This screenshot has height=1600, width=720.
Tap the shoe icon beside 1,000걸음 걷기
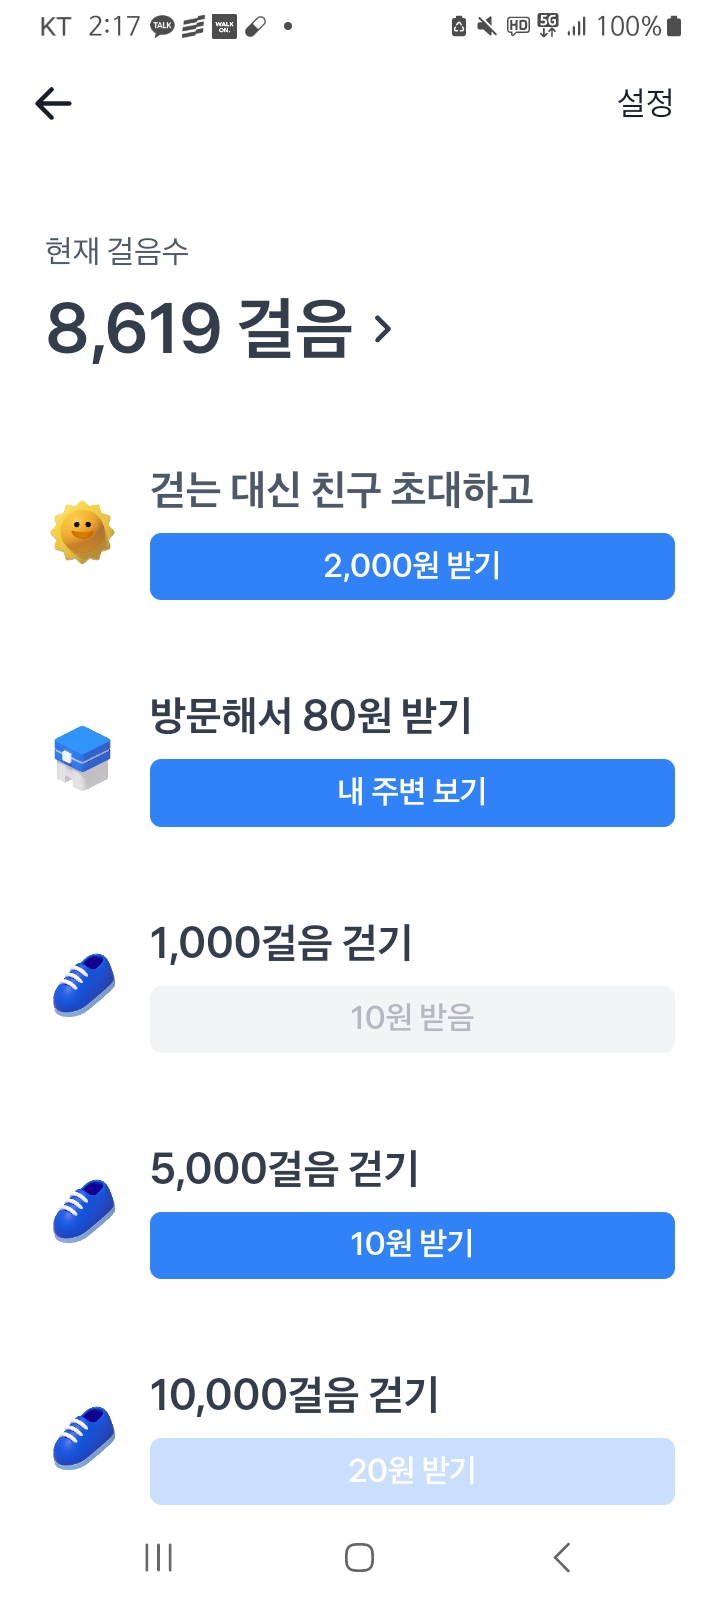click(83, 985)
